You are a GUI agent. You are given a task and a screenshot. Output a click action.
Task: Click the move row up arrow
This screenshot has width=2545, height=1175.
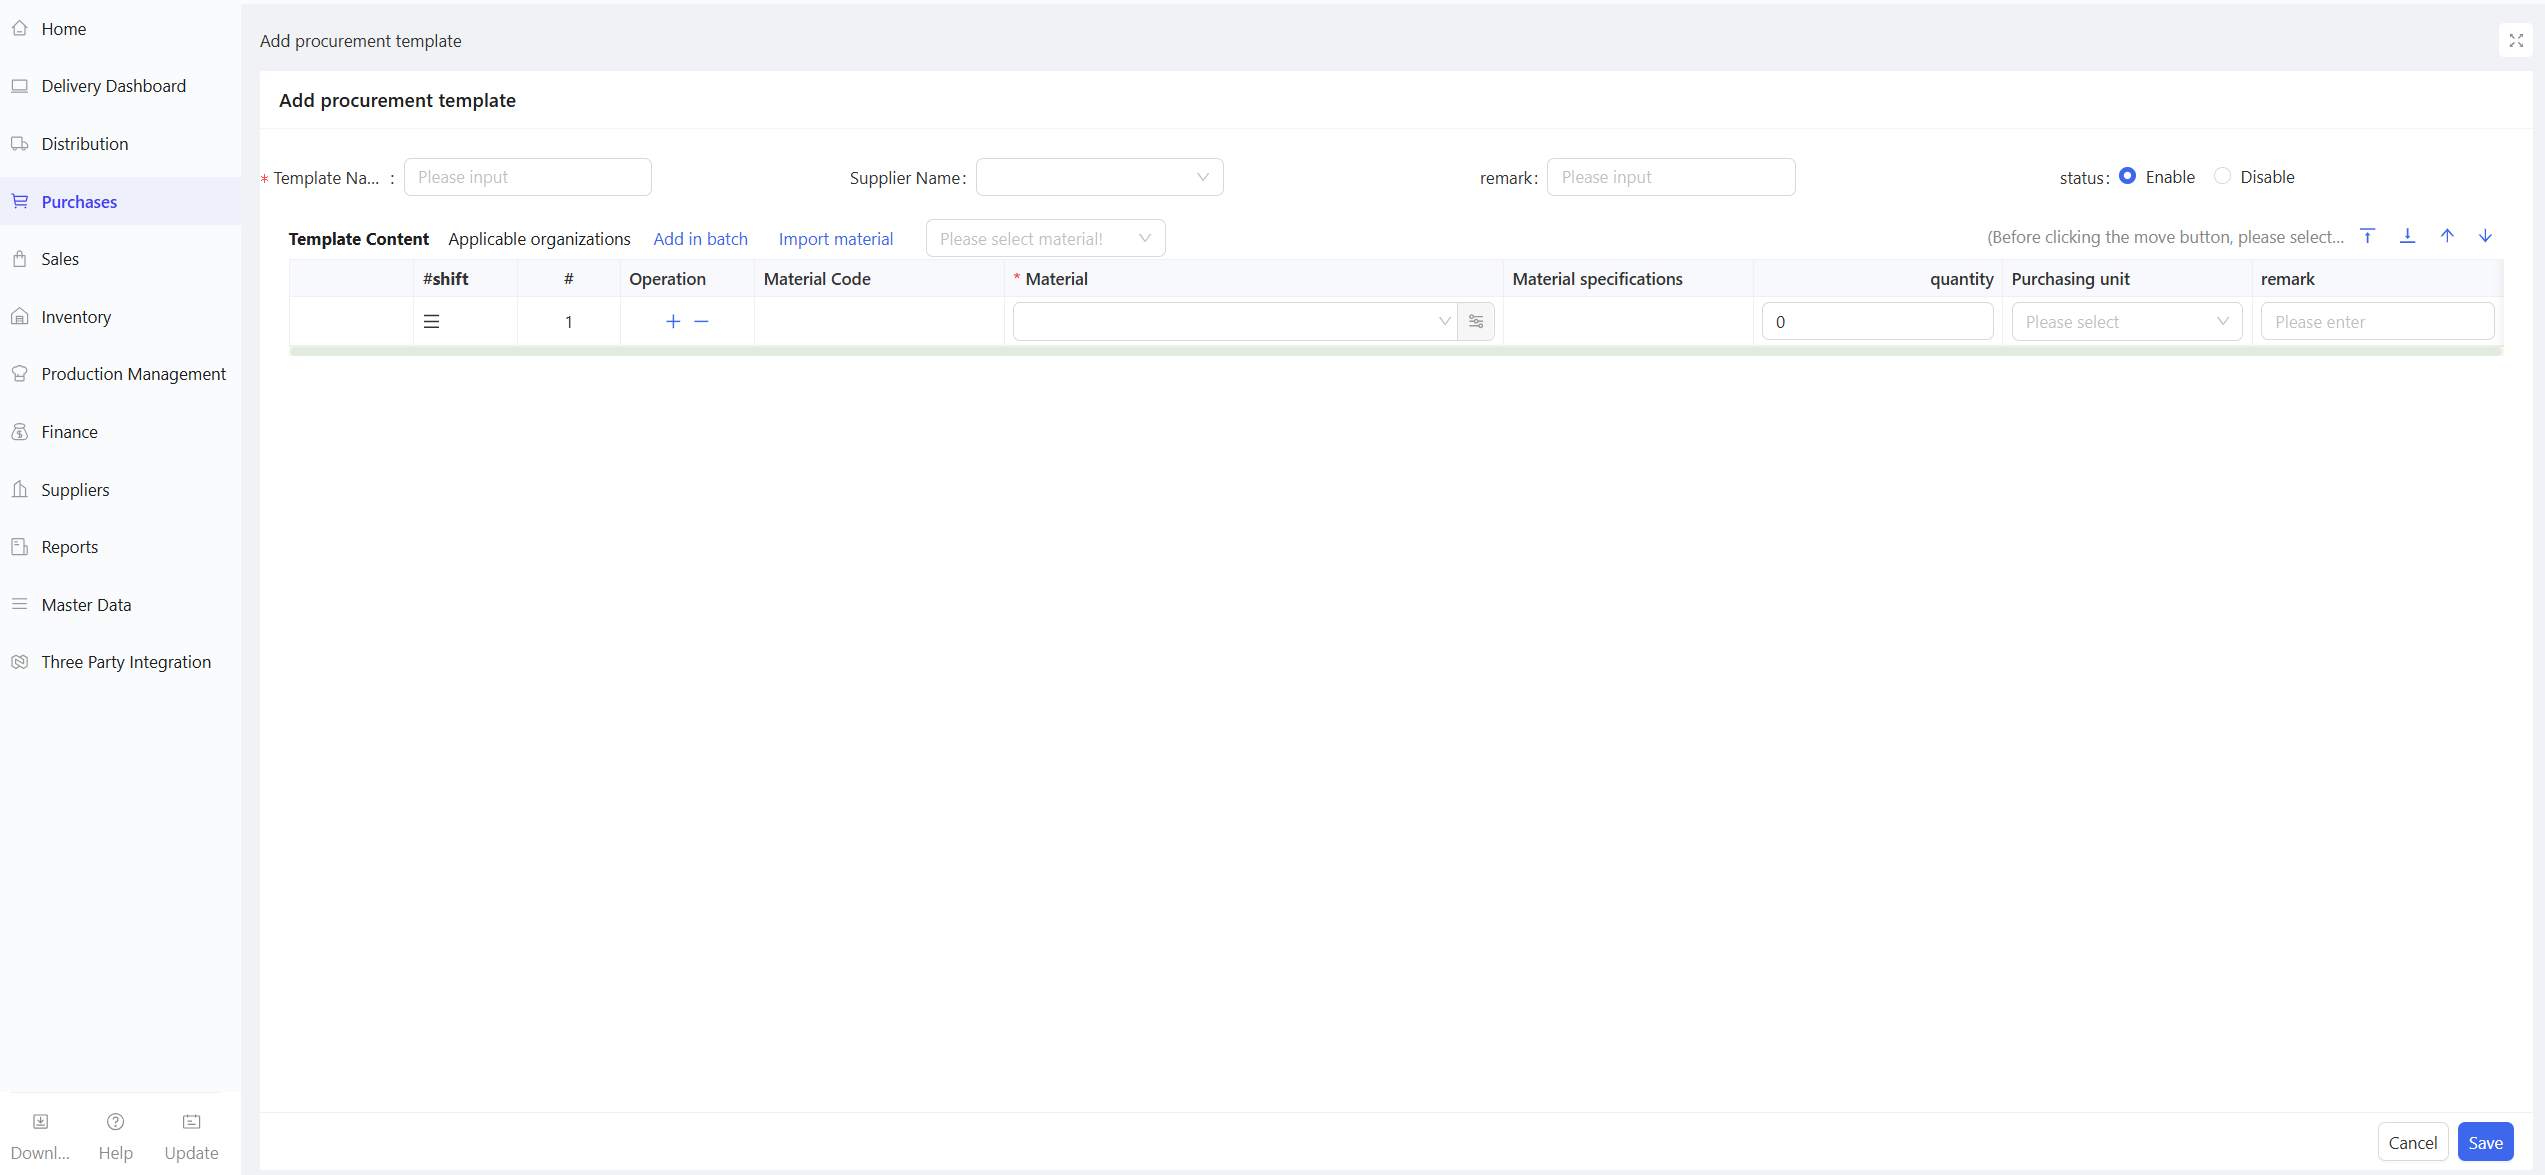(x=2447, y=236)
